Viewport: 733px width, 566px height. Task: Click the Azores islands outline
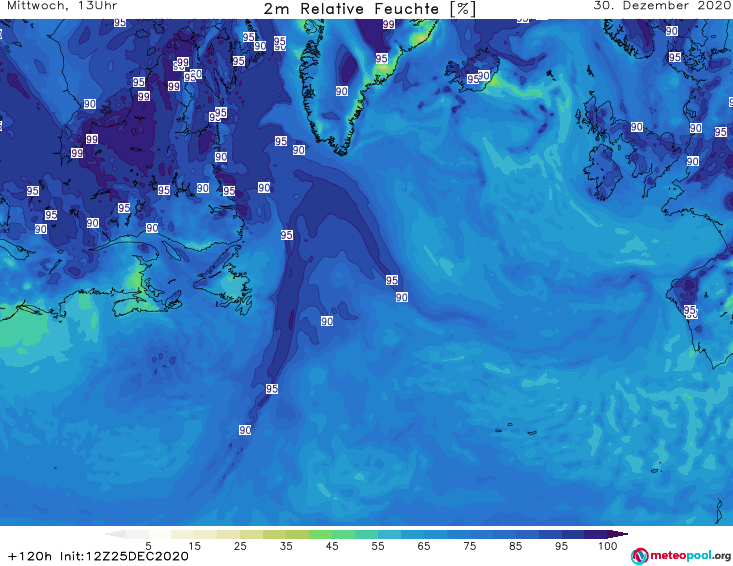click(x=517, y=429)
